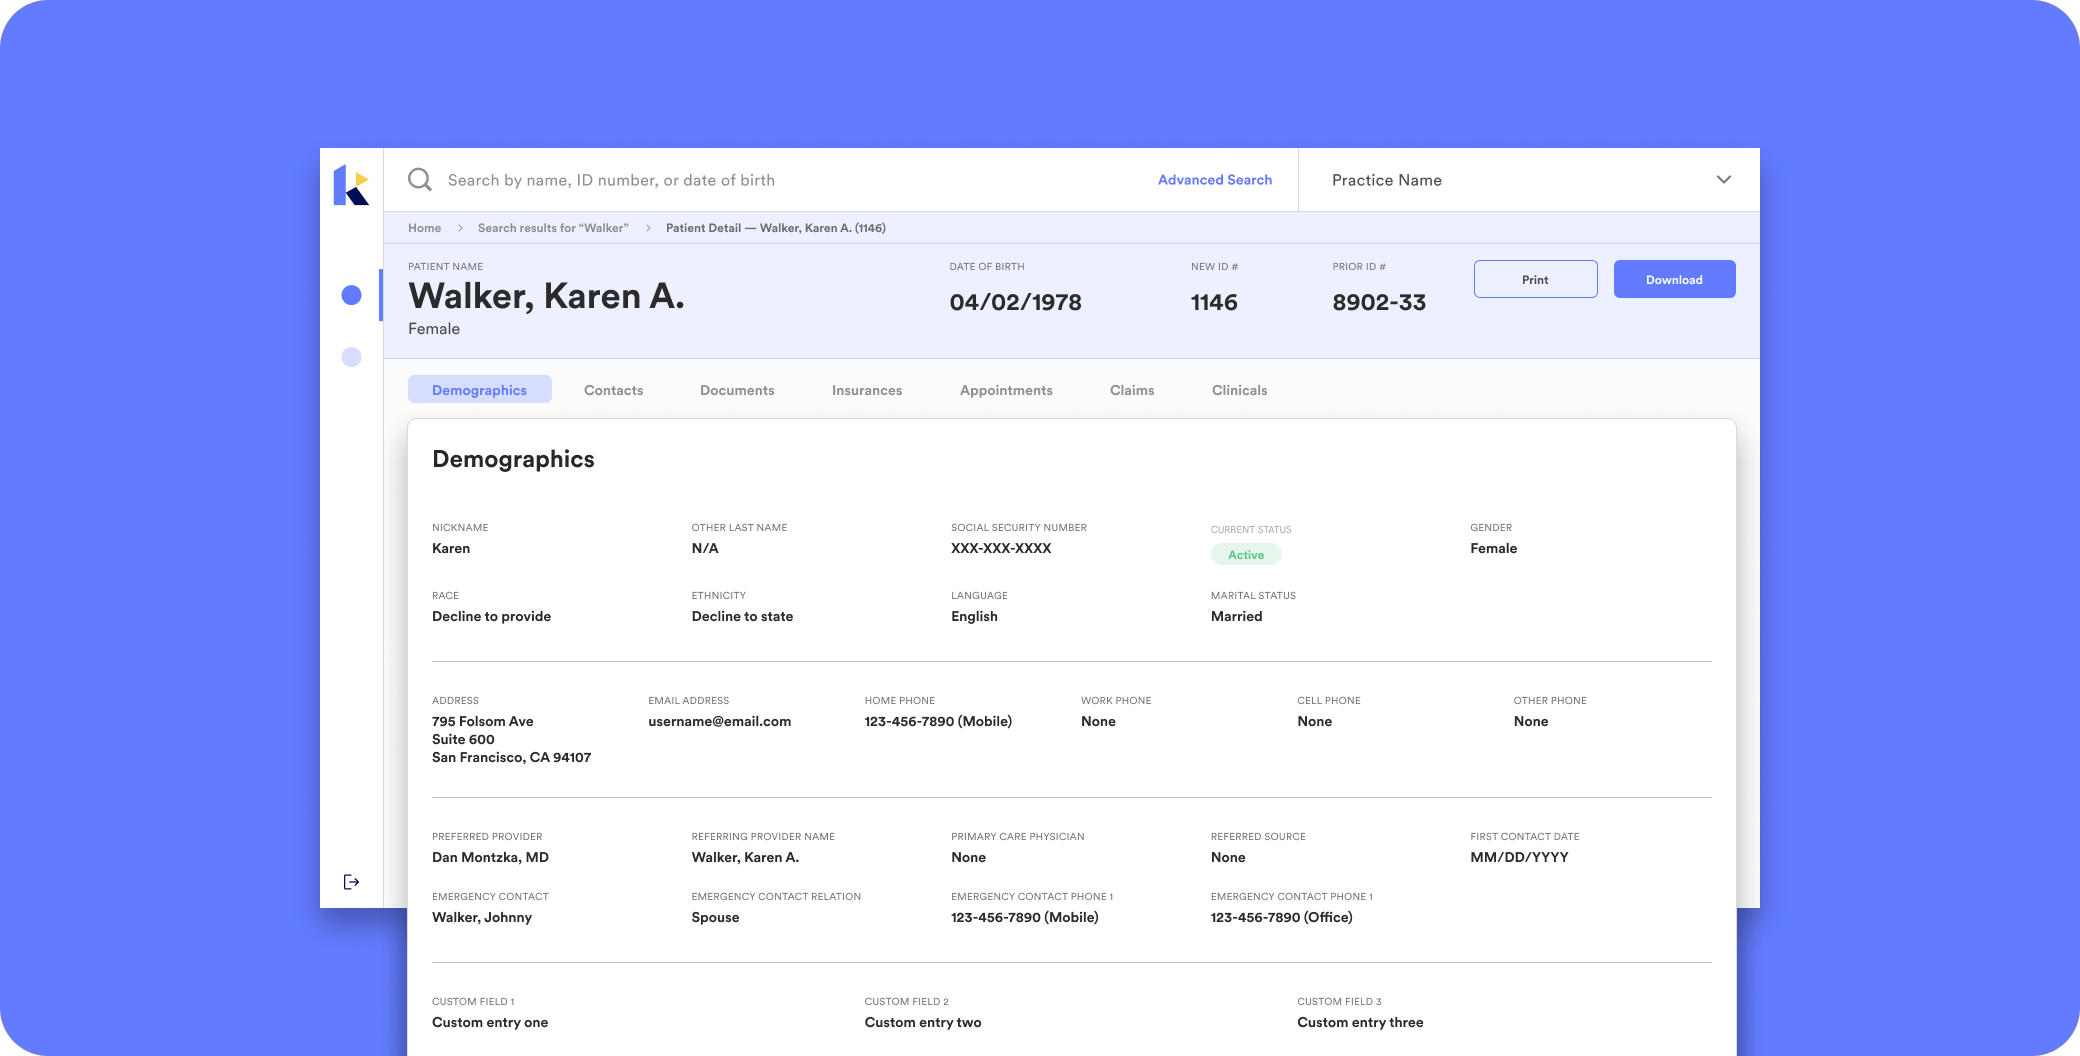The image size is (2080, 1056).
Task: Click the First Contact Date MM/DD/YYYY
Action: (1519, 857)
